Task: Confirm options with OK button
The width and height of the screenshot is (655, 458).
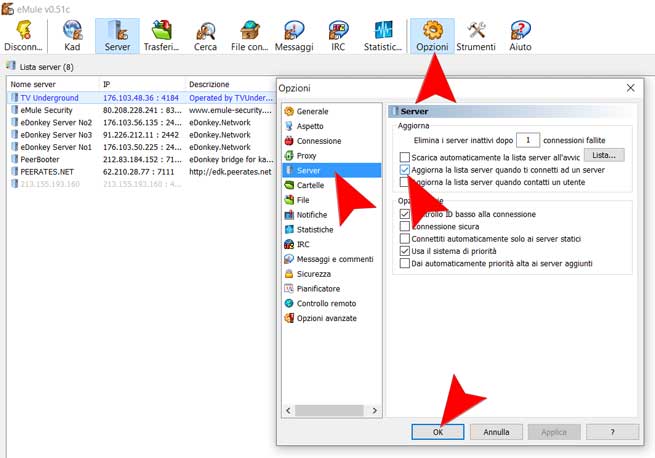Action: point(438,432)
